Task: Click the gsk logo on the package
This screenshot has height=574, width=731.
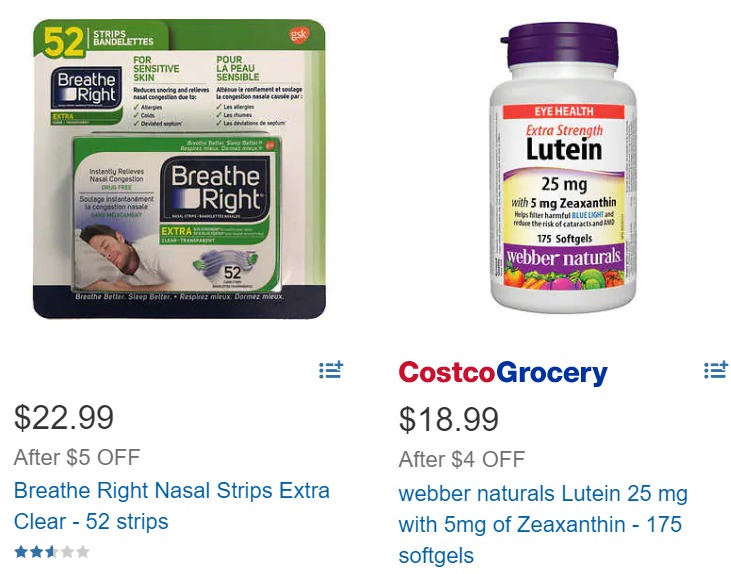Action: pyautogui.click(x=299, y=35)
